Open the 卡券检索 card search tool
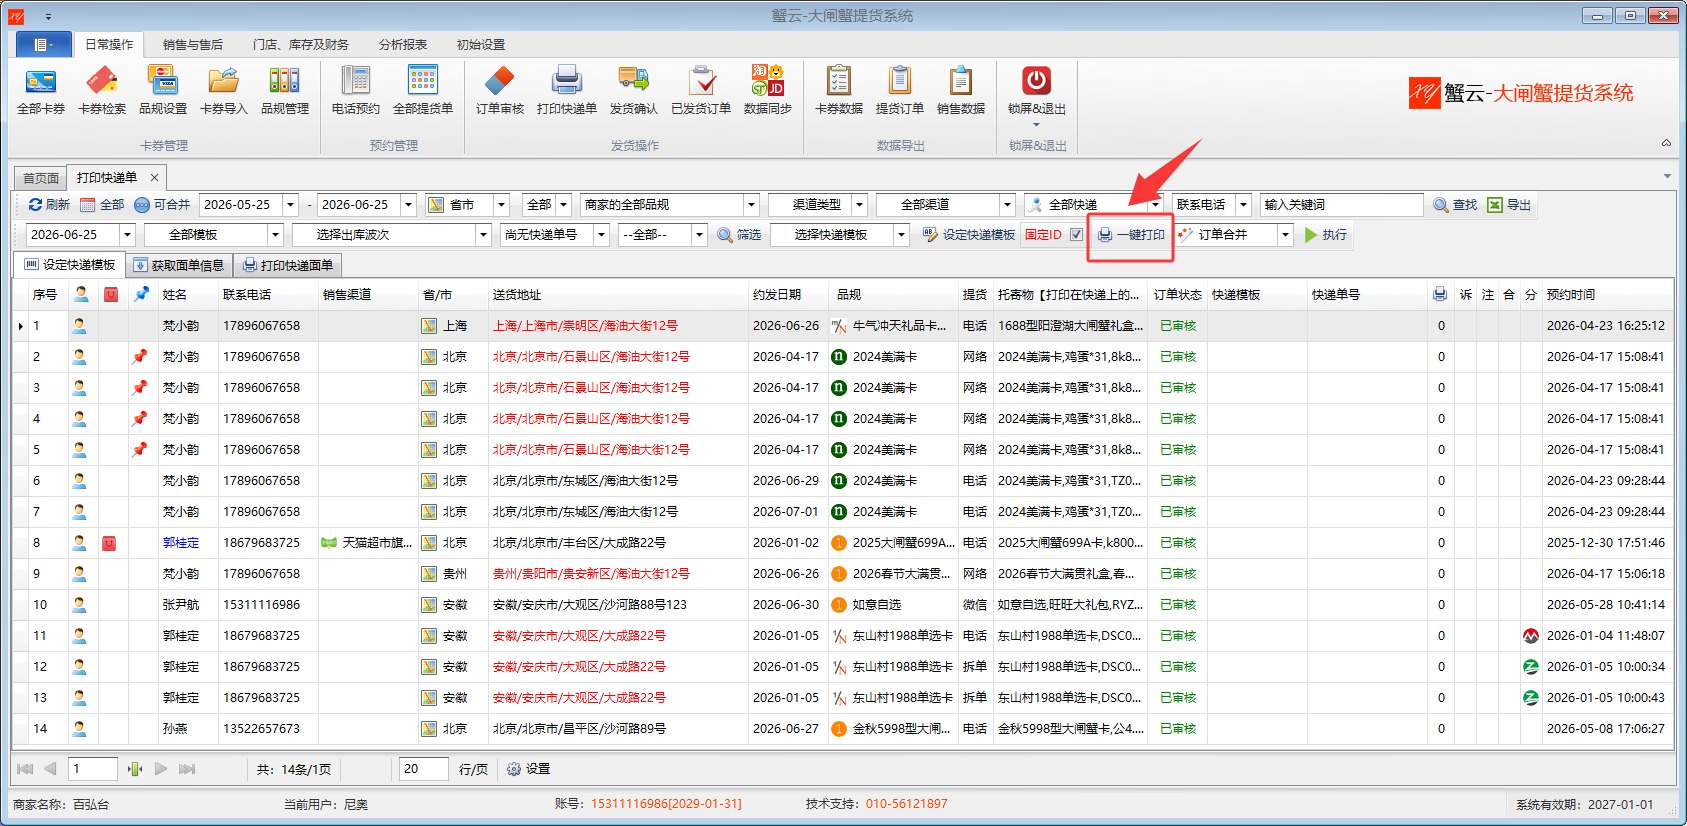The width and height of the screenshot is (1687, 826). [102, 90]
